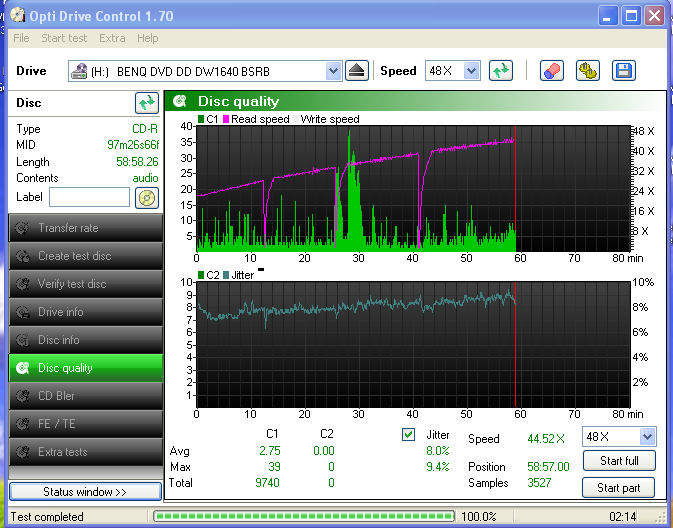673x528 pixels.
Task: Click the refresh speed icon in toolbar
Action: 501,71
